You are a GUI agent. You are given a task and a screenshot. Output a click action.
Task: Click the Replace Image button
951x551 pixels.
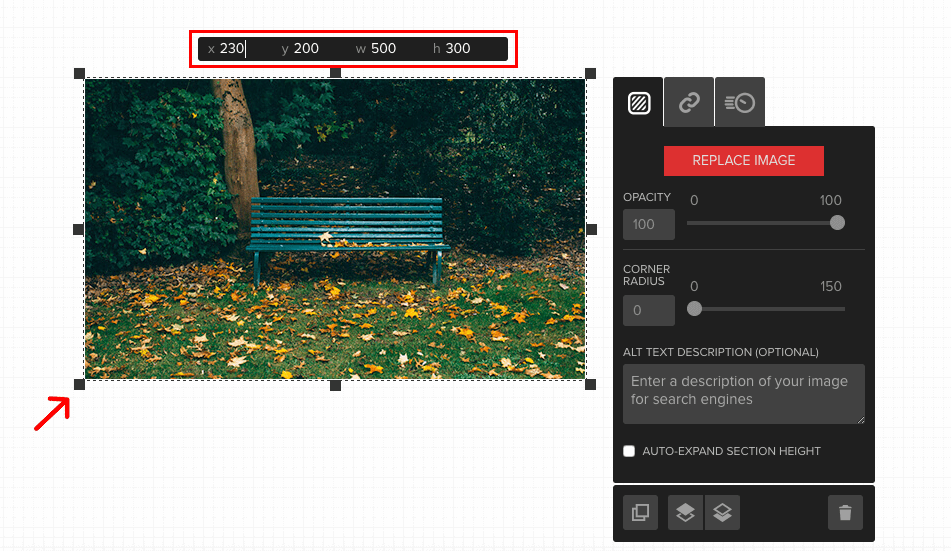[743, 161]
